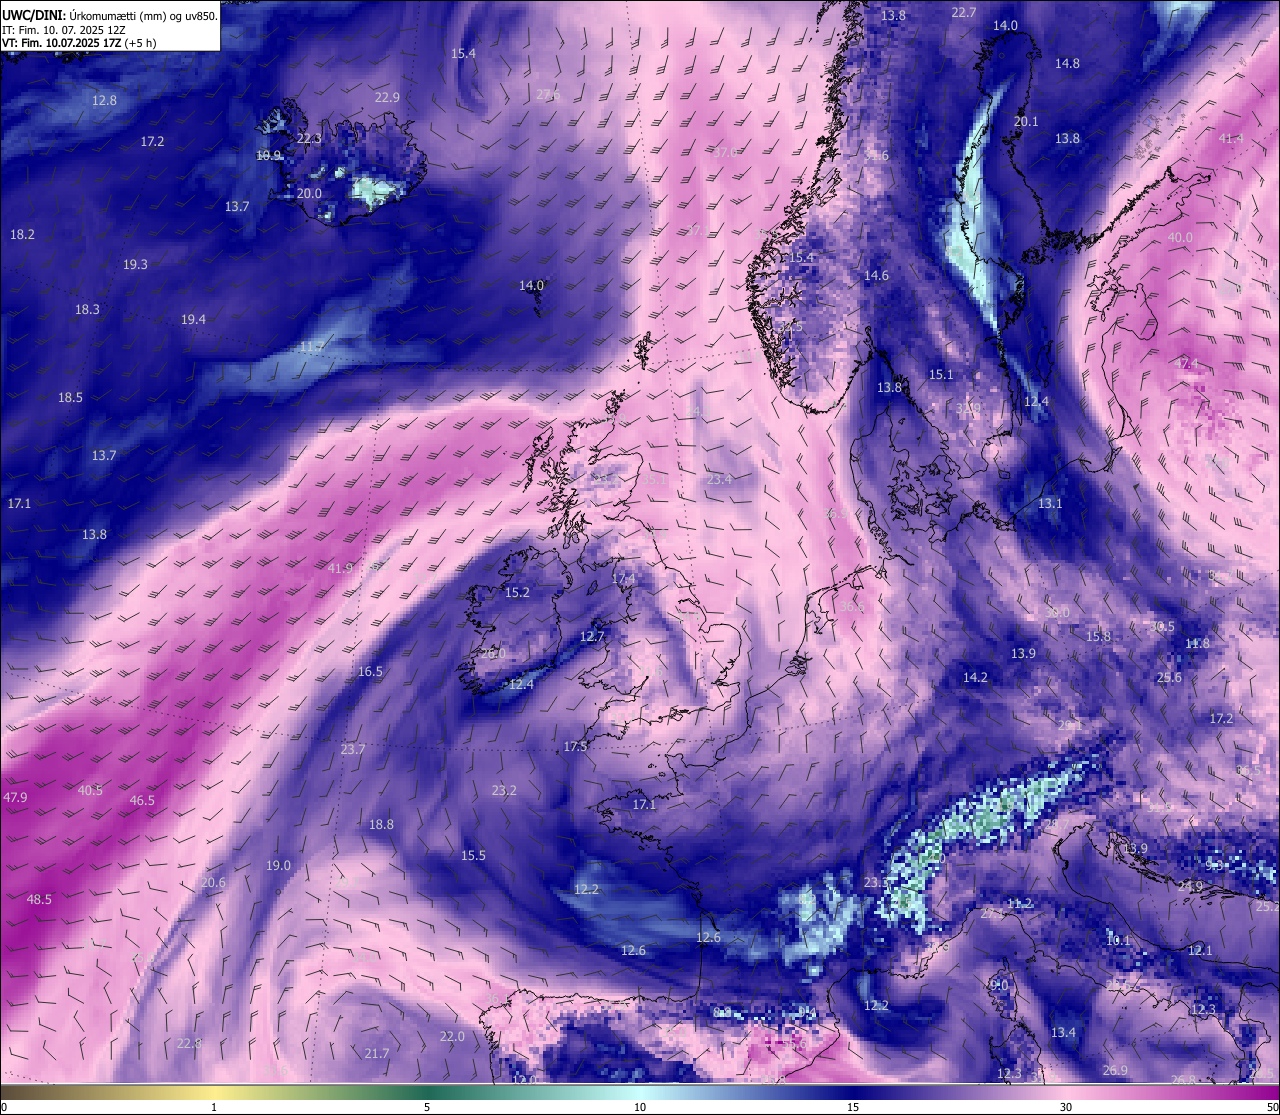
Task: Select the 15.2 value over Ireland
Action: (517, 593)
